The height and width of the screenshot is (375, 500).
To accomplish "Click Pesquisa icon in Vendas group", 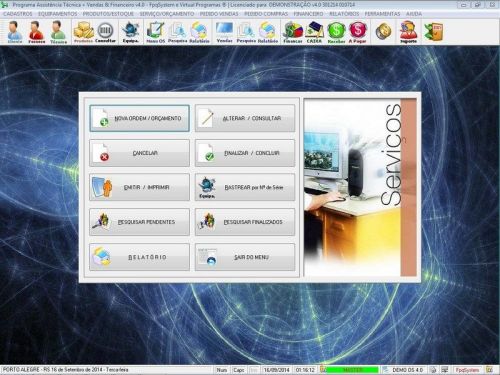I will pyautogui.click(x=246, y=32).
